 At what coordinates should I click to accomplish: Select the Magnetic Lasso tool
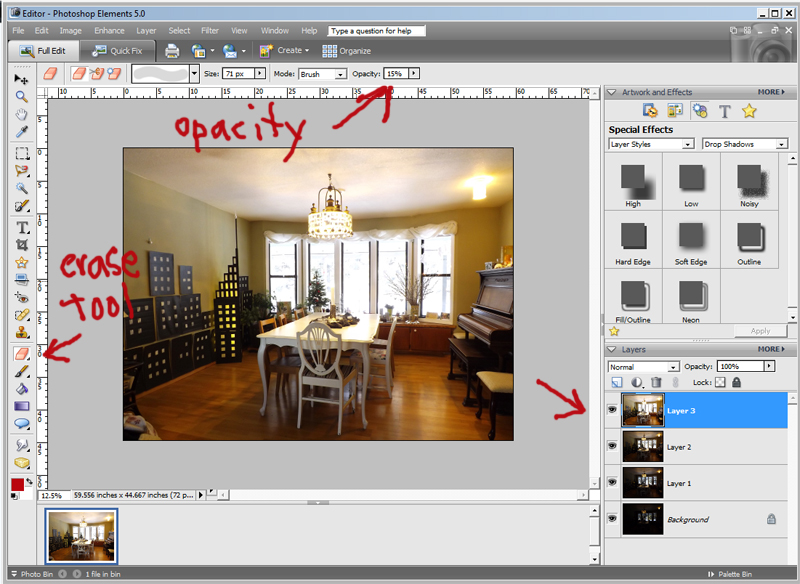point(21,170)
